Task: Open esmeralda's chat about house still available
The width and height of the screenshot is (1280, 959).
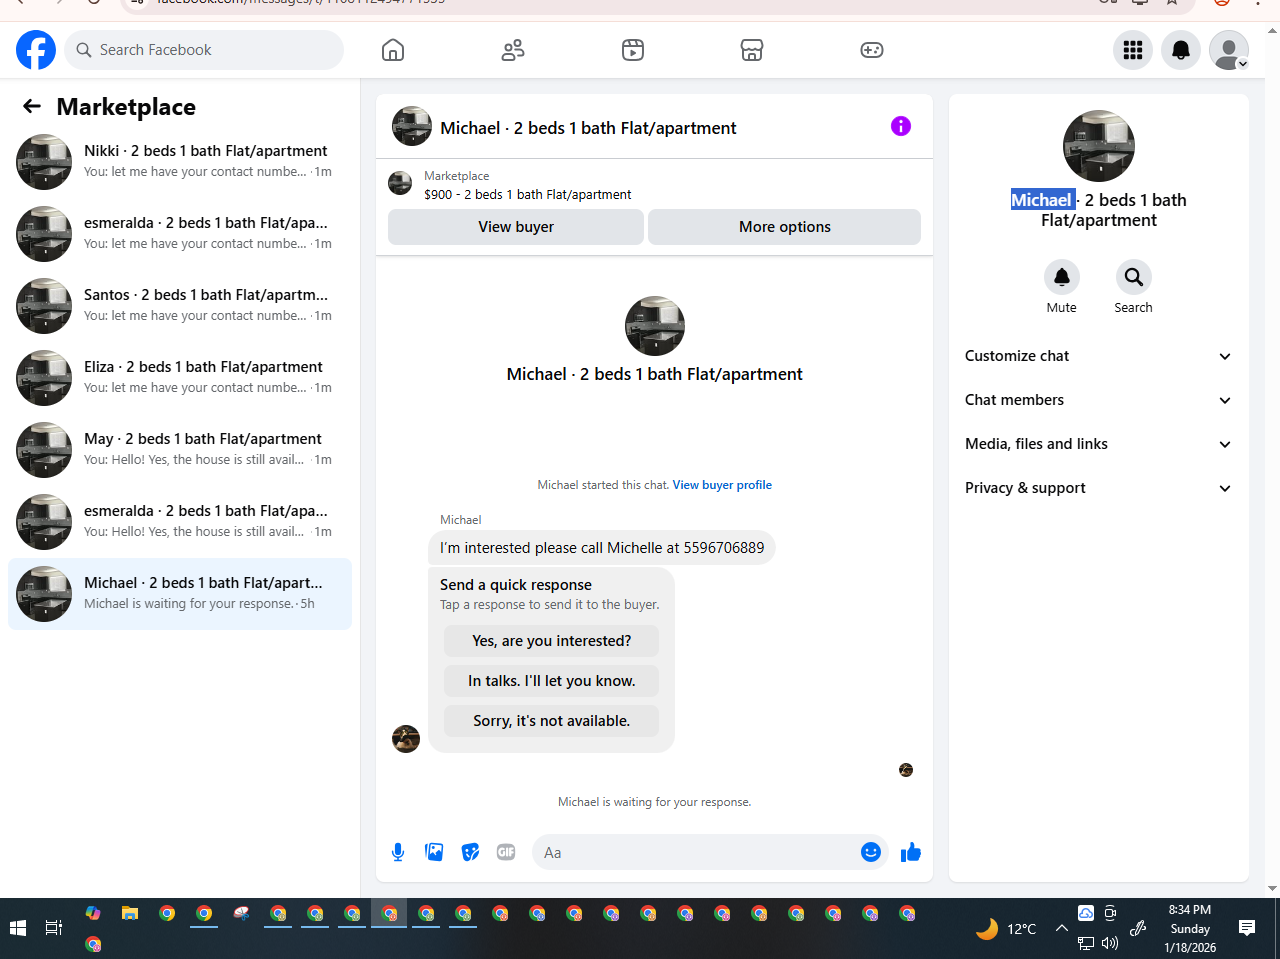Action: [180, 522]
